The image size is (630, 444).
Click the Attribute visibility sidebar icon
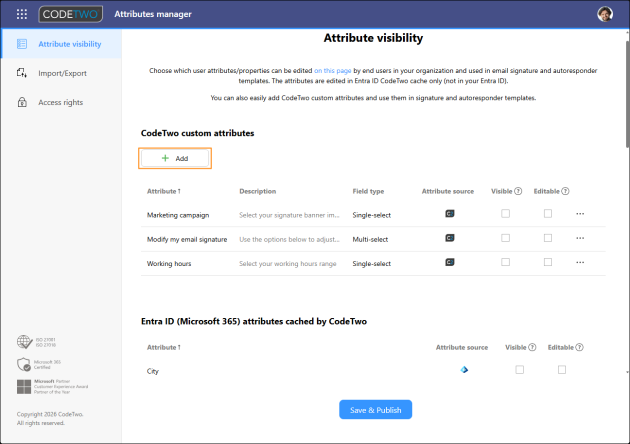click(x=22, y=44)
